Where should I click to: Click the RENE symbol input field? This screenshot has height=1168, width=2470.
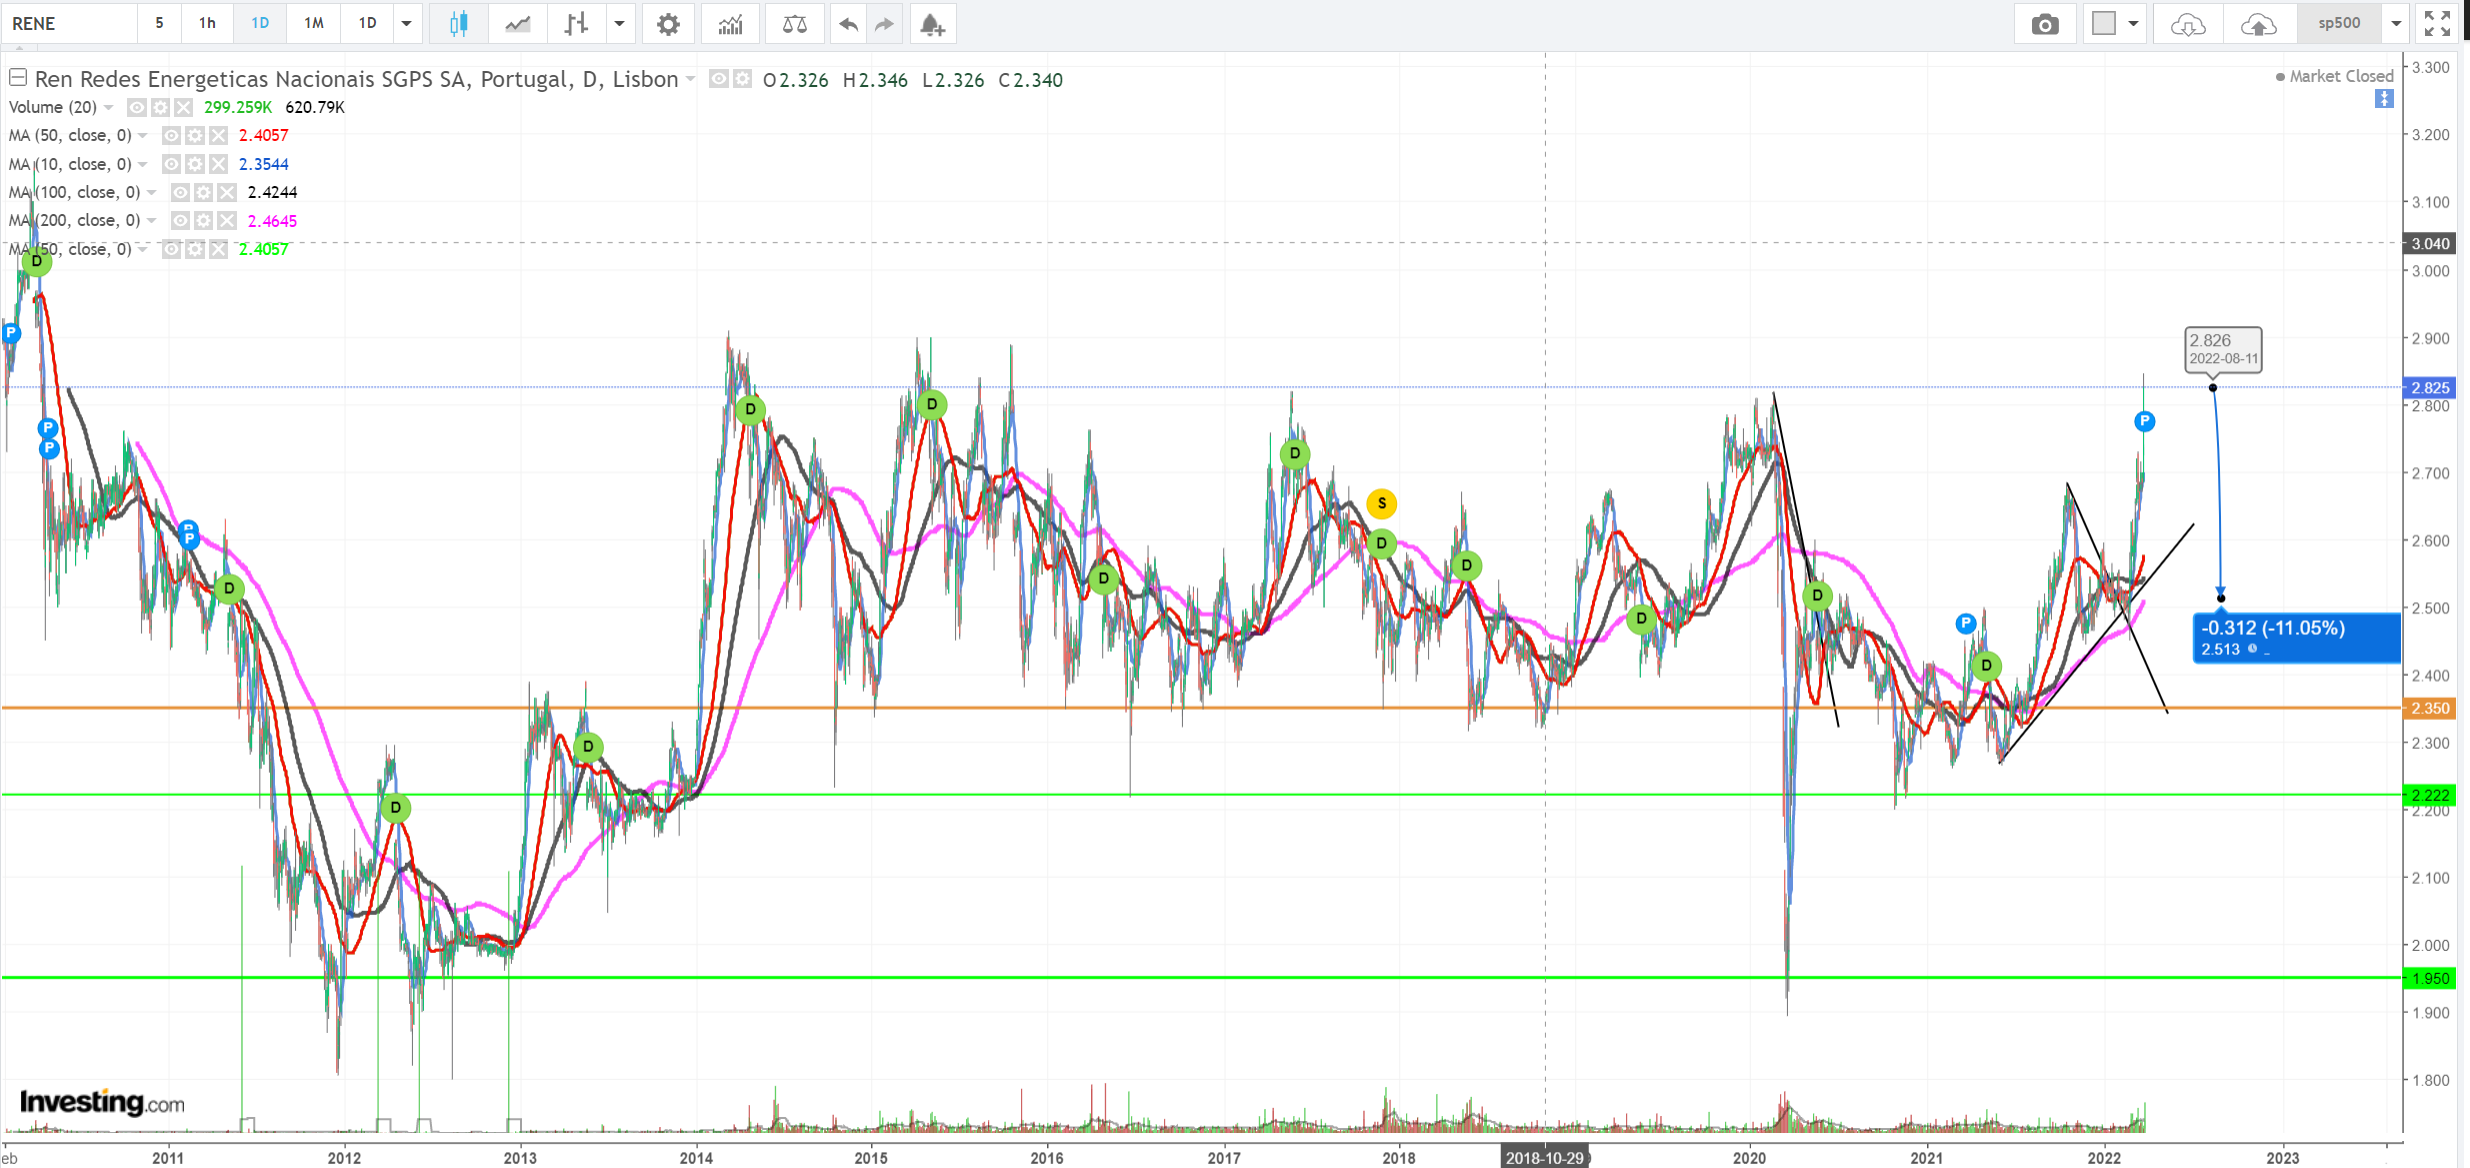[x=70, y=24]
